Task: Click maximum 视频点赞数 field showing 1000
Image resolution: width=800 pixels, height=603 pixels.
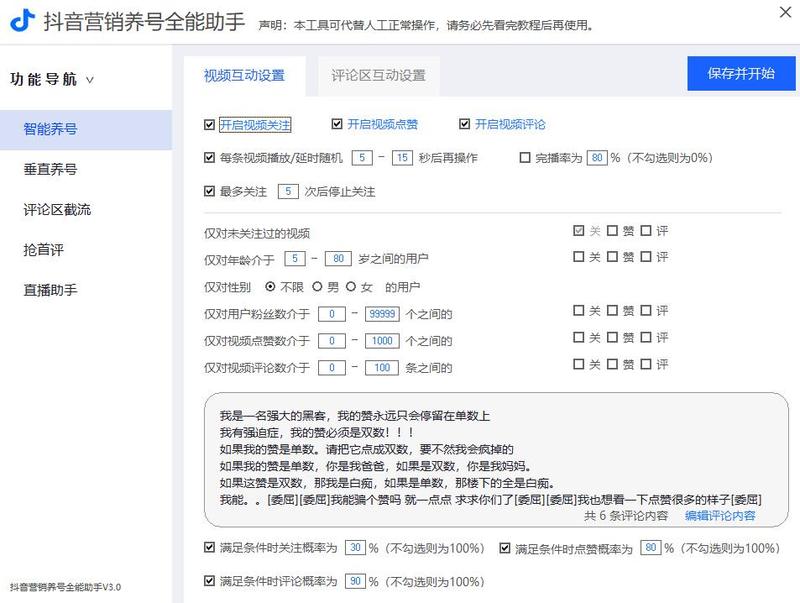Action: click(x=382, y=341)
